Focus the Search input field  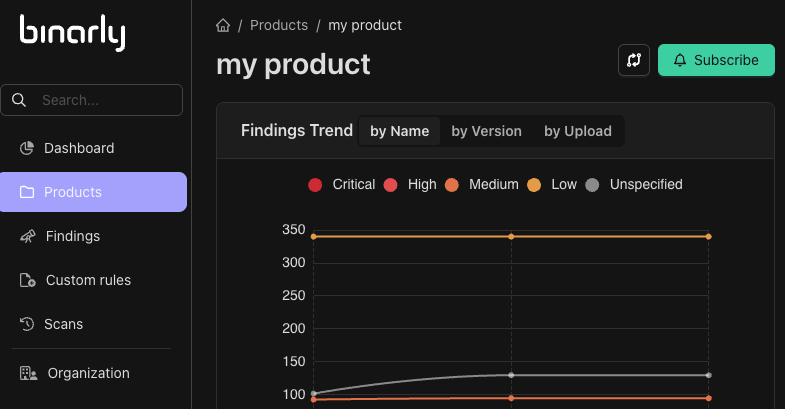(92, 100)
